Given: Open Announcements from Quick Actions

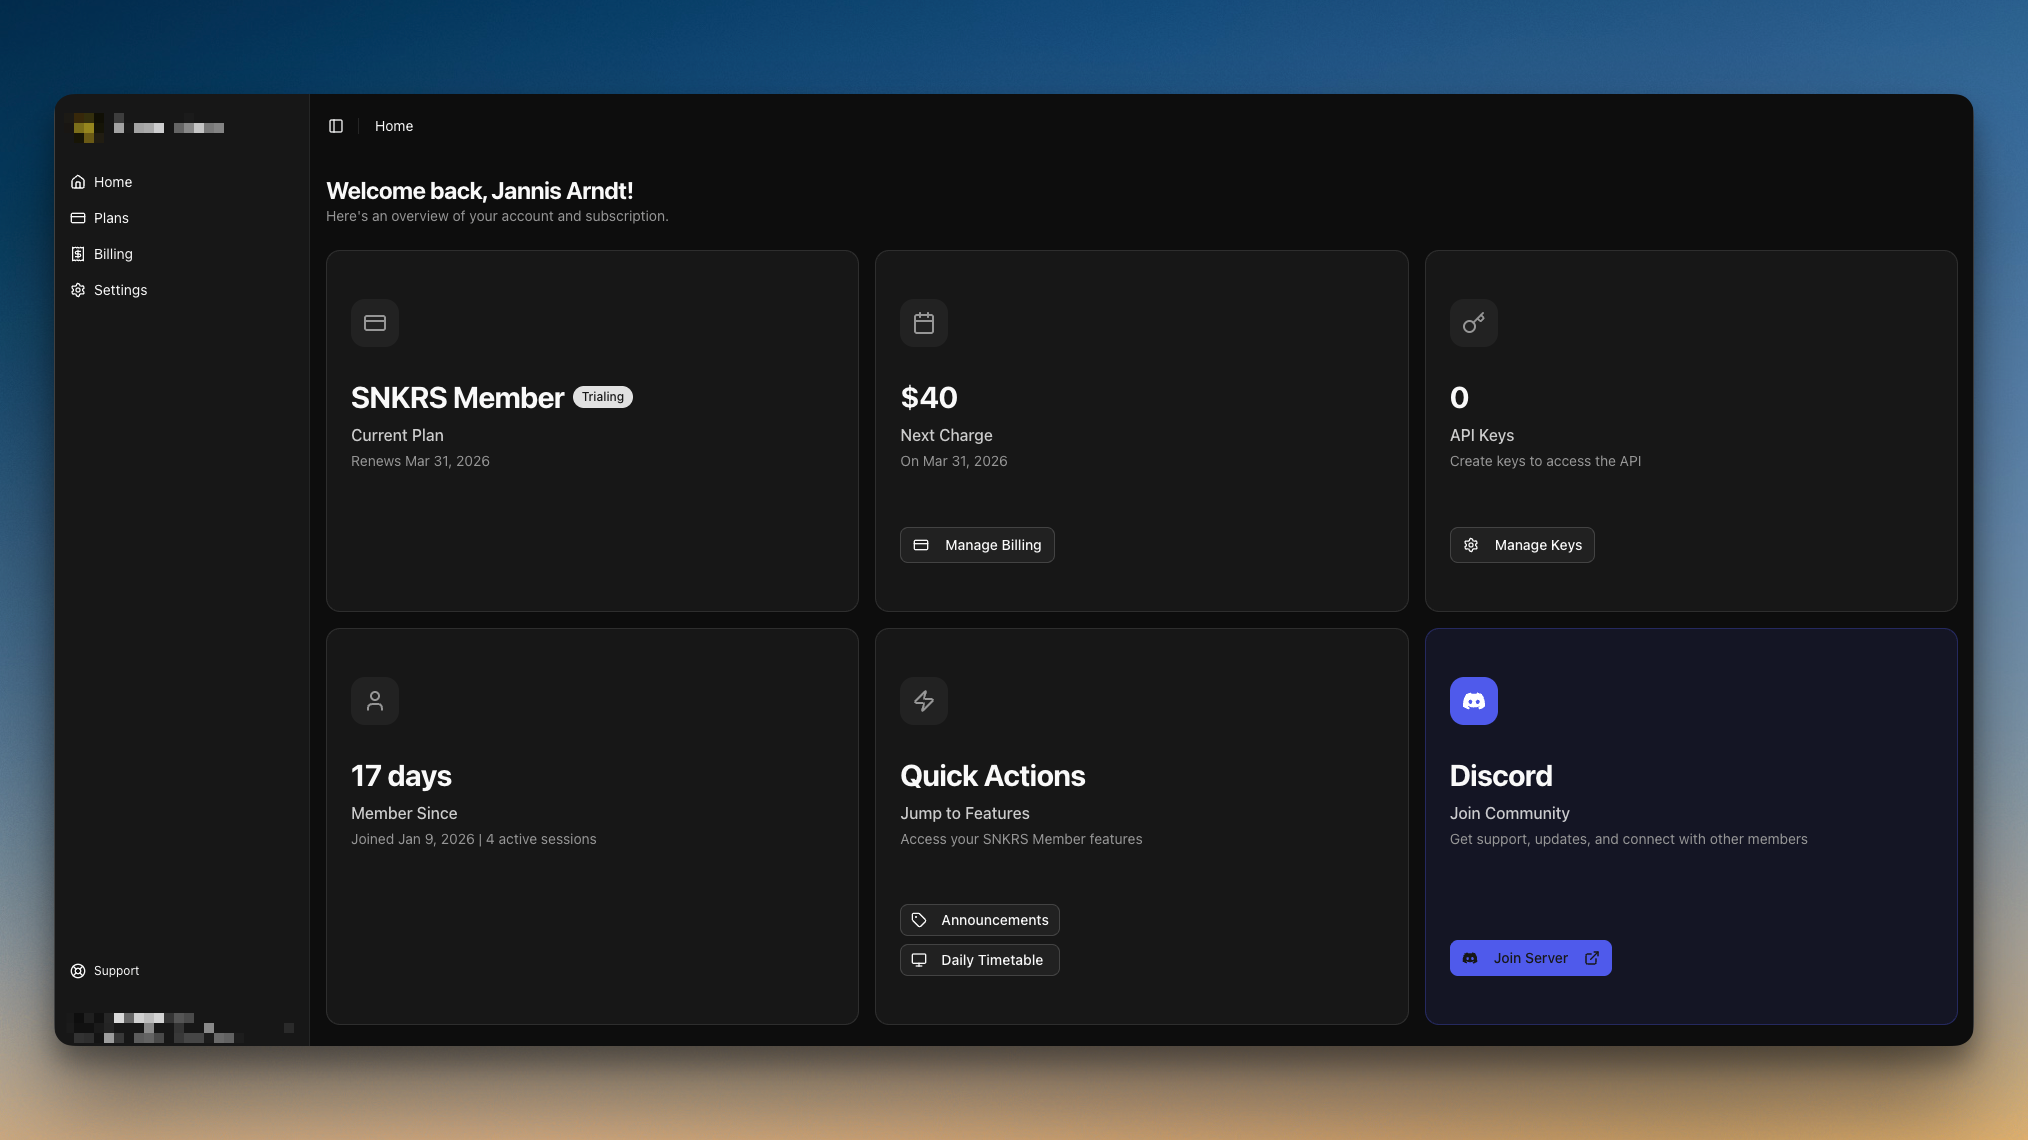Looking at the screenshot, I should click(x=979, y=919).
